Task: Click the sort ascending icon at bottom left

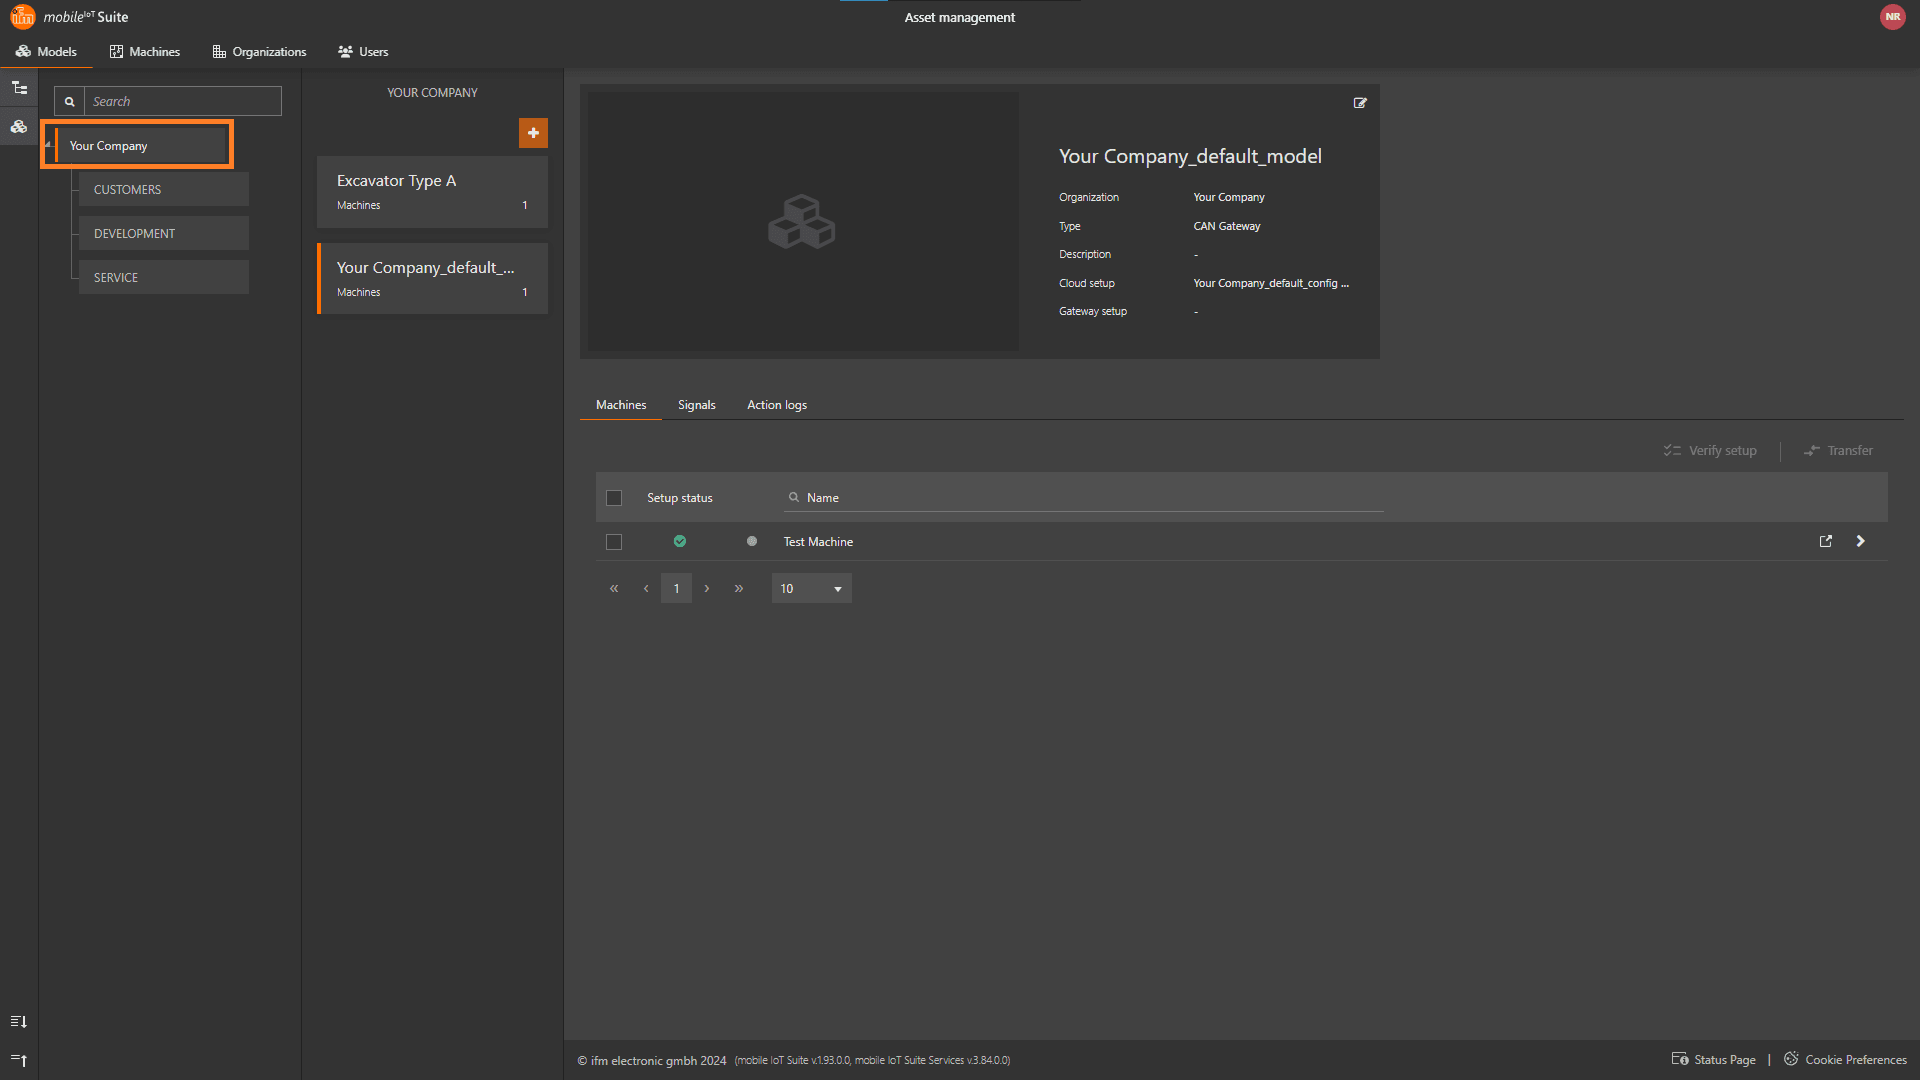Action: click(19, 1059)
